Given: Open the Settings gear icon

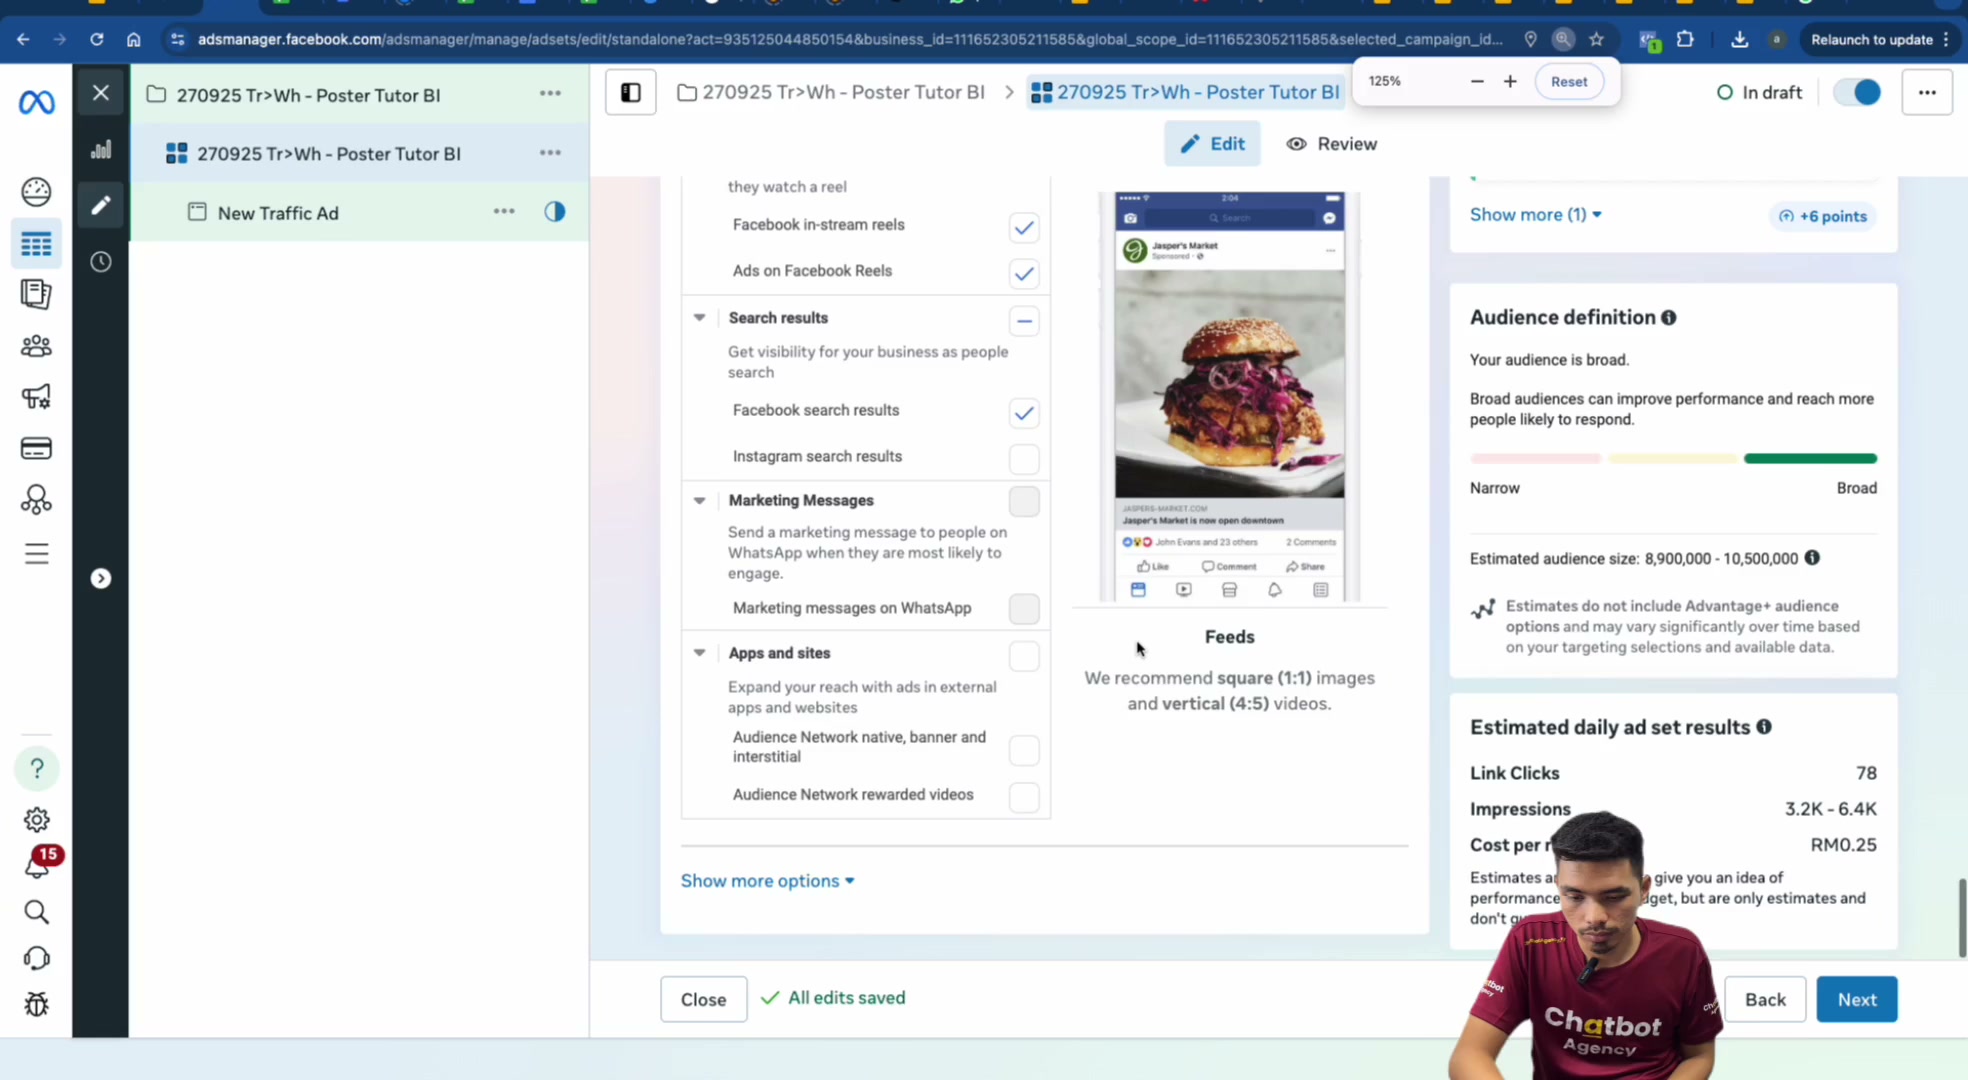Looking at the screenshot, I should [x=36, y=820].
